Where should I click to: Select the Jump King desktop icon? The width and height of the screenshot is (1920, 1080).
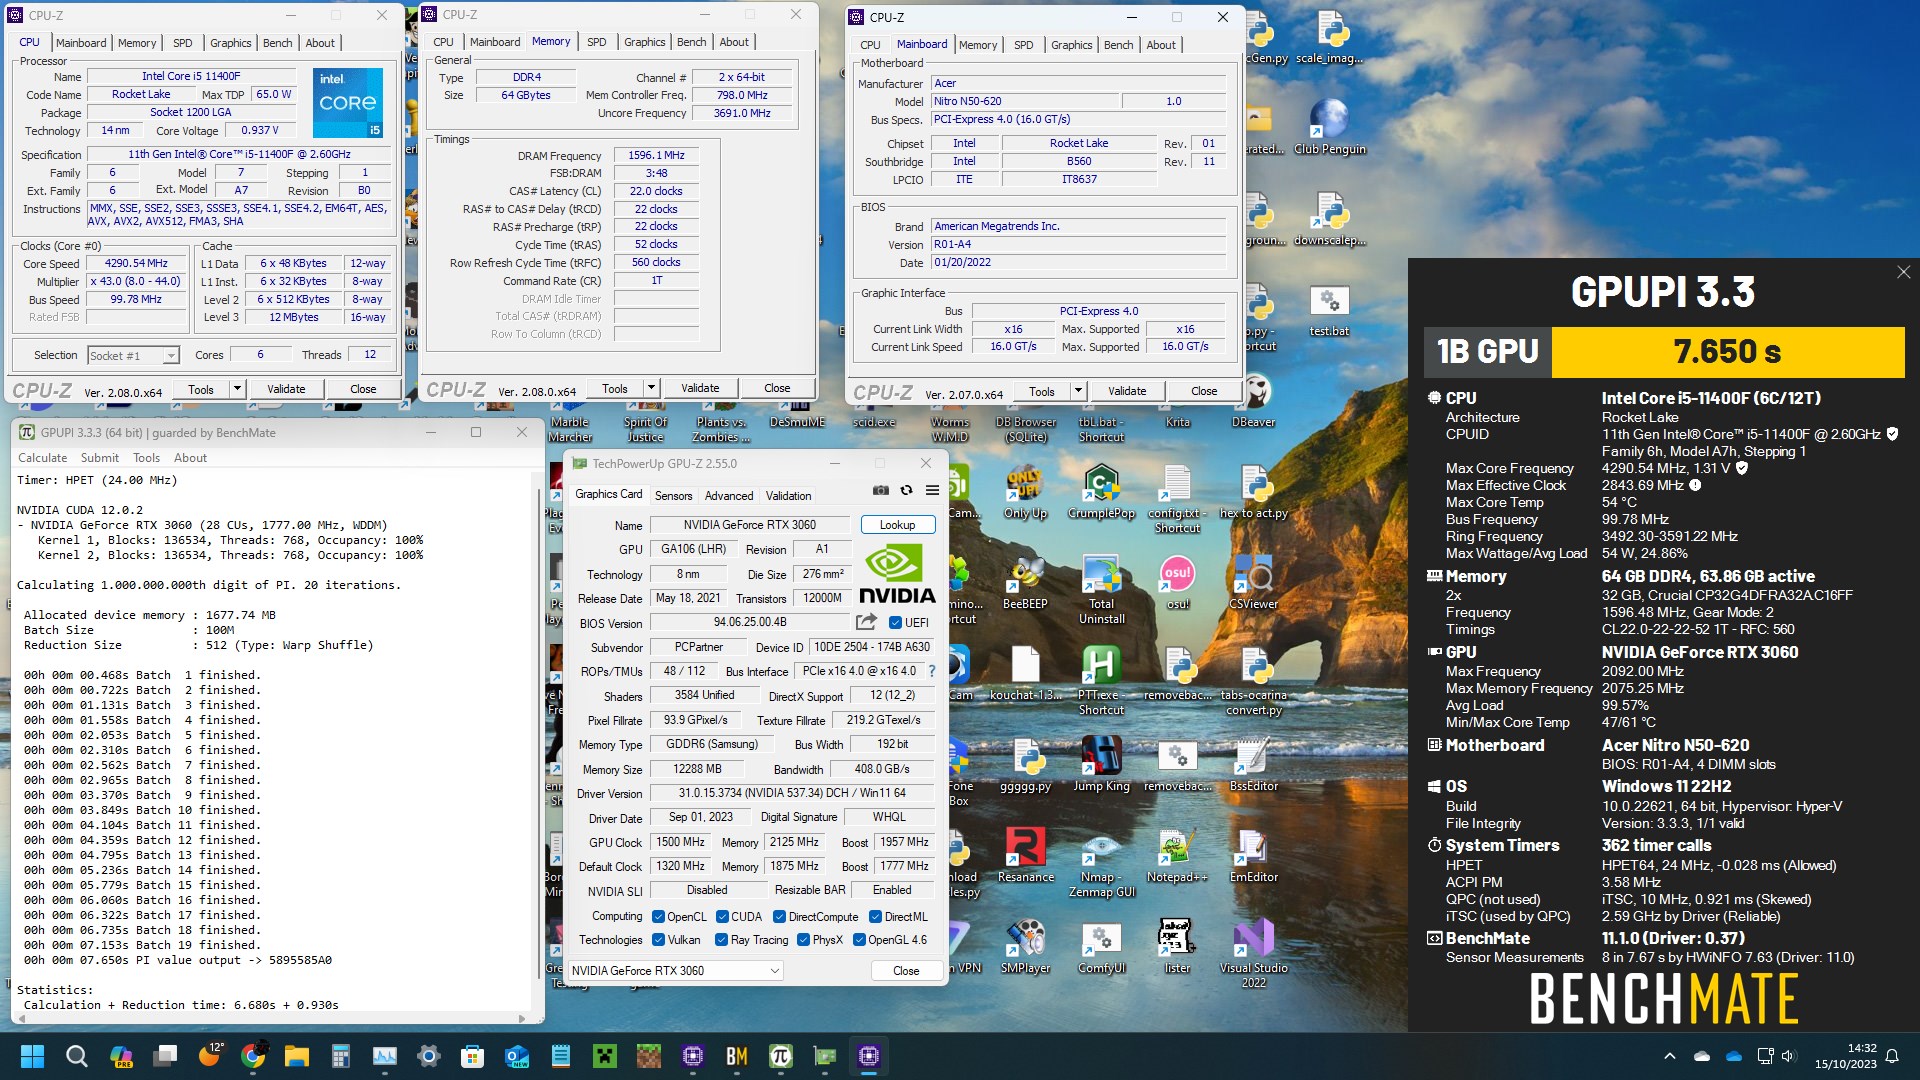coord(1101,765)
